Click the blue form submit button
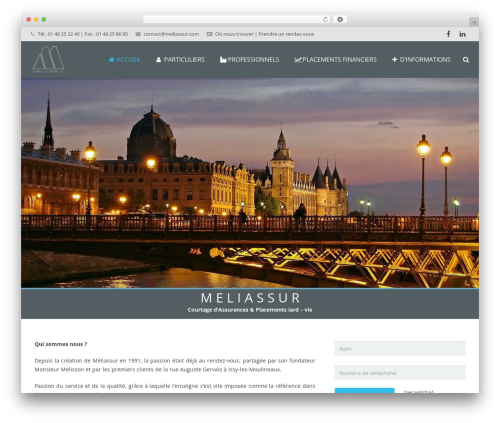500x423 pixels. (365, 390)
